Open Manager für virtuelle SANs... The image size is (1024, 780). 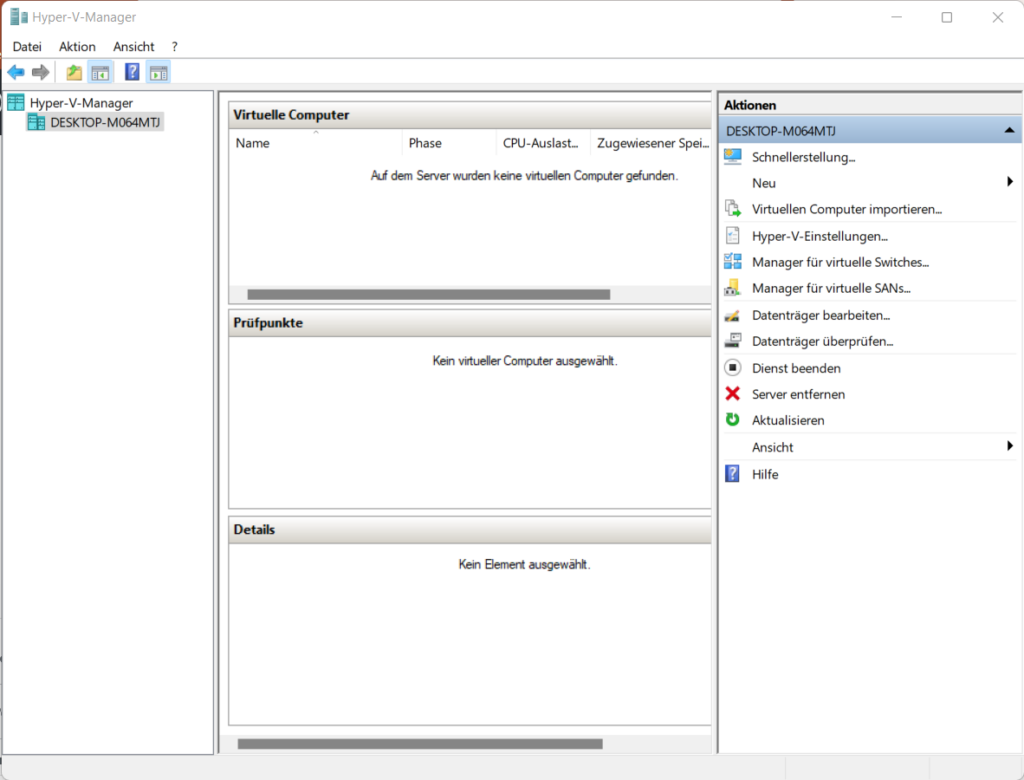[x=831, y=288]
